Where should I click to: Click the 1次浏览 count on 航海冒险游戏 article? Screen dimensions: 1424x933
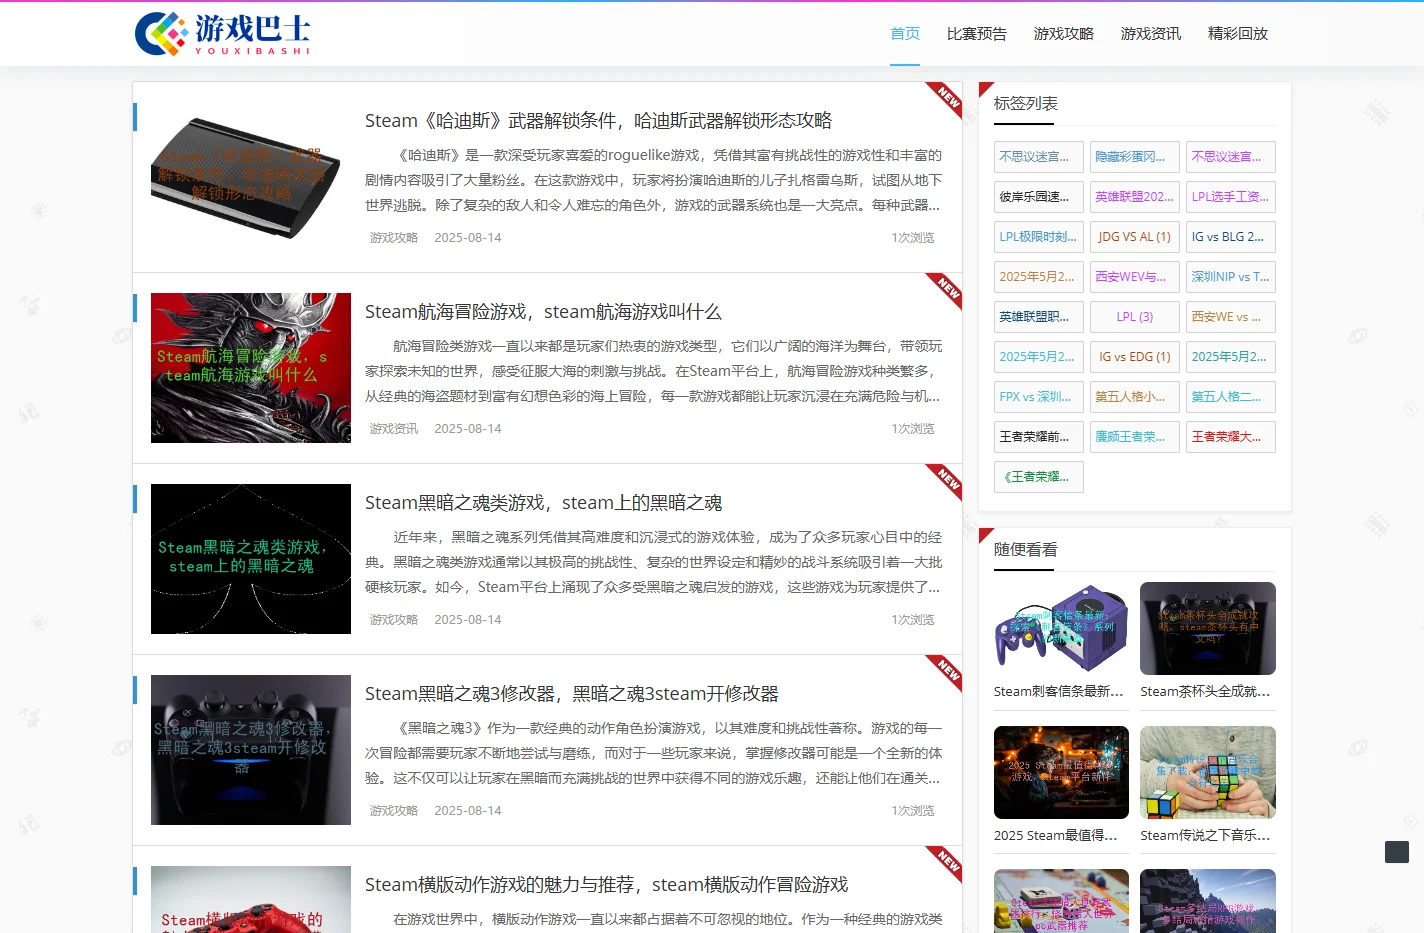coord(913,429)
